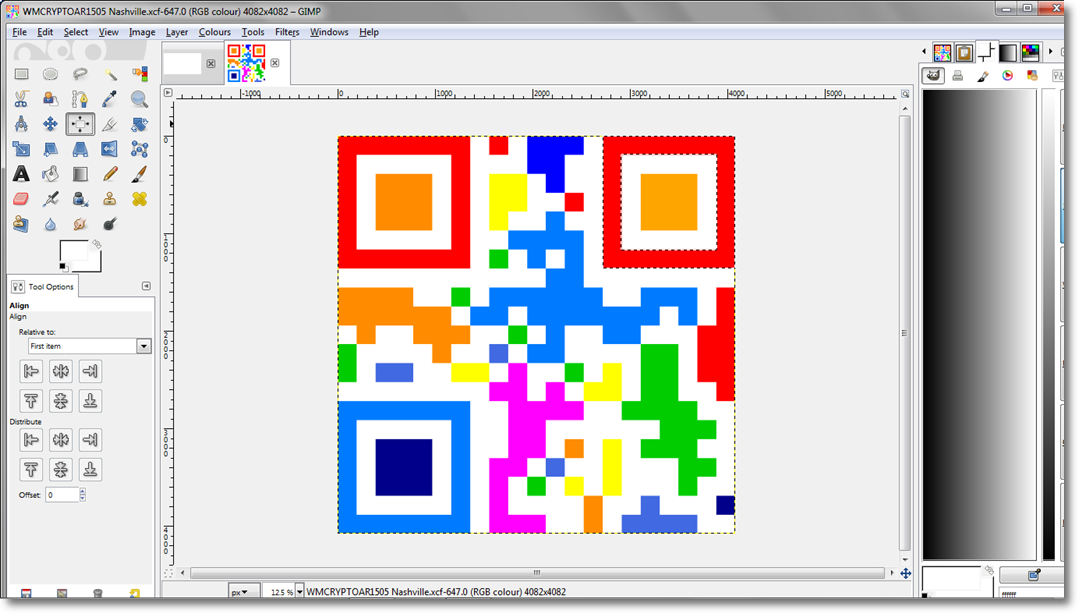
Task: Open the Tool Options tab configuration menu
Action: (x=146, y=286)
